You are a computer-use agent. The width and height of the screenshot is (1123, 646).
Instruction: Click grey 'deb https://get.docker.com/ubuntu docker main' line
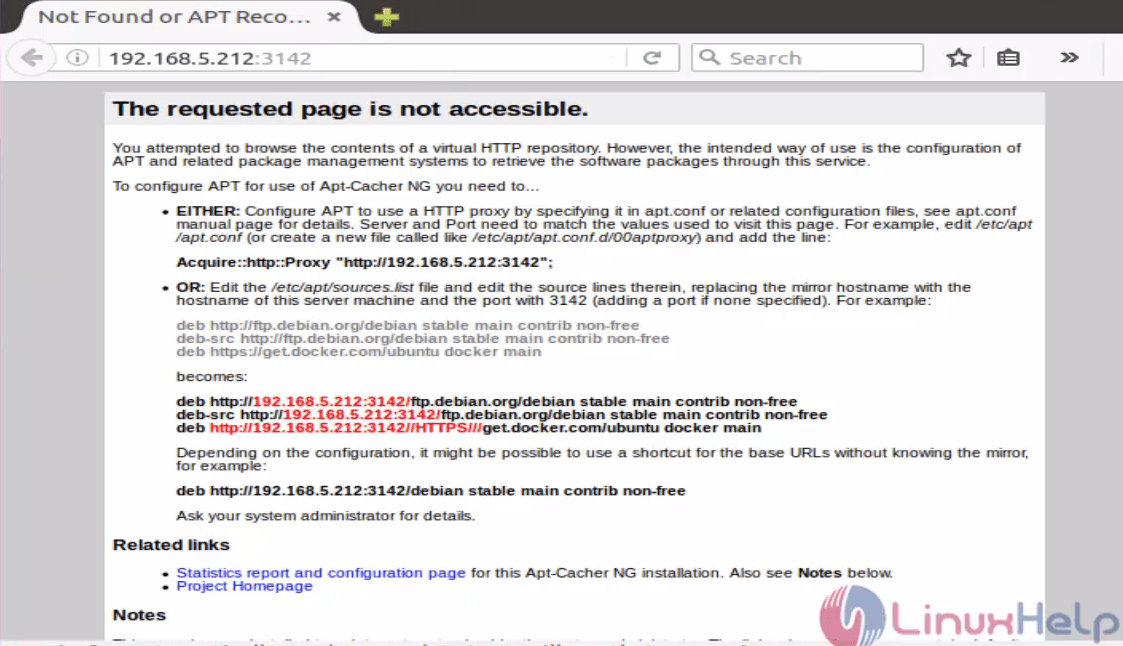coord(359,352)
